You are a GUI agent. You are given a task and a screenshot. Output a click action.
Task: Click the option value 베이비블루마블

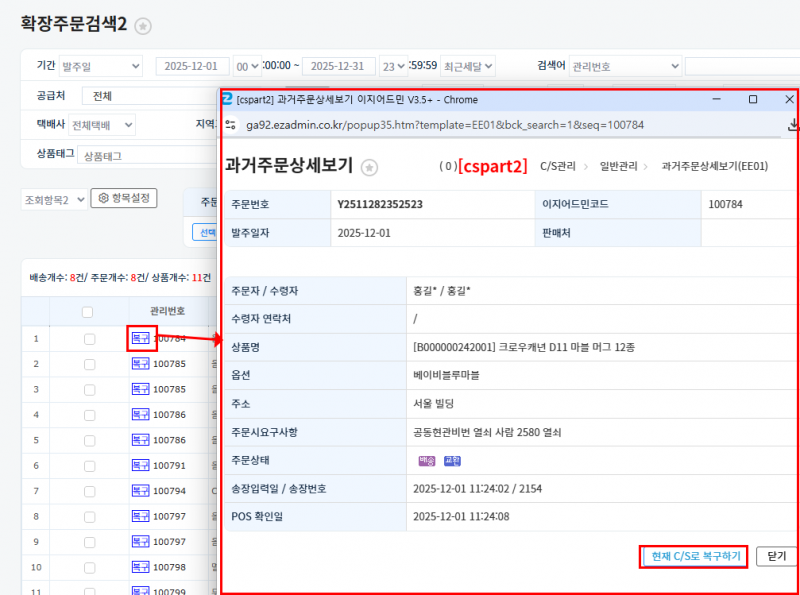(446, 375)
